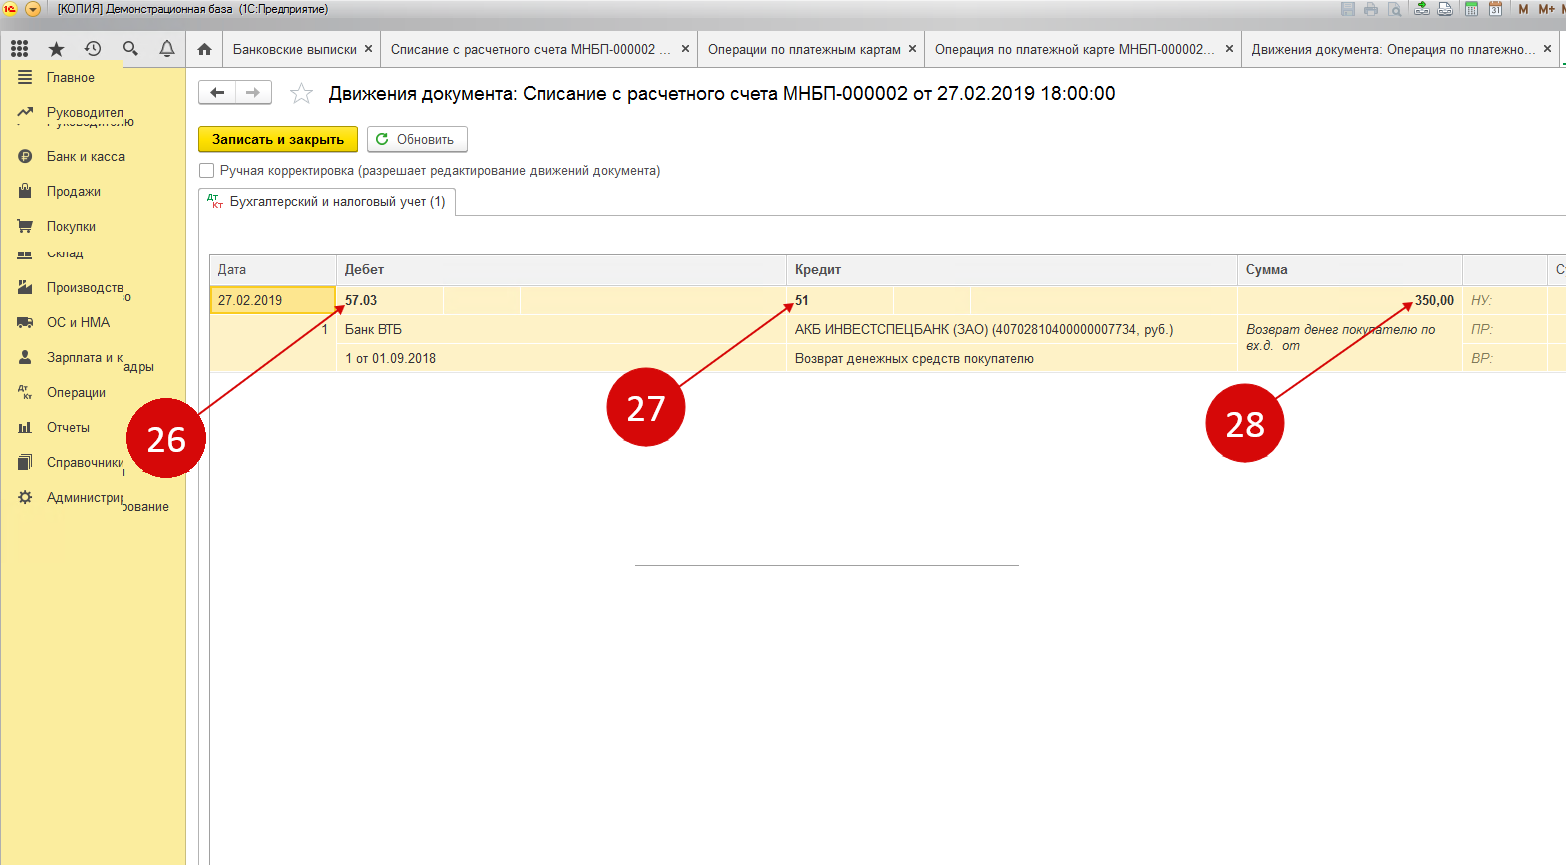Enable the Ручная корректировка checkbox

(x=207, y=171)
